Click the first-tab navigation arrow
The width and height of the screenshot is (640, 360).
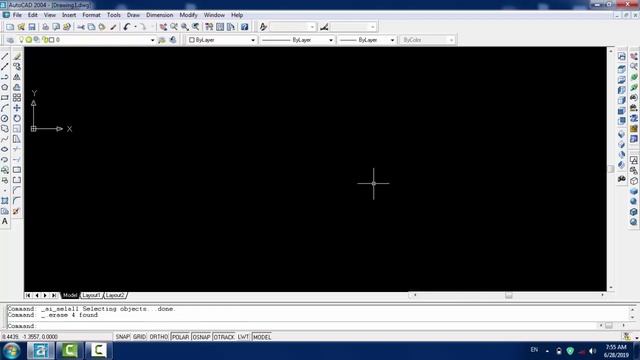point(28,295)
